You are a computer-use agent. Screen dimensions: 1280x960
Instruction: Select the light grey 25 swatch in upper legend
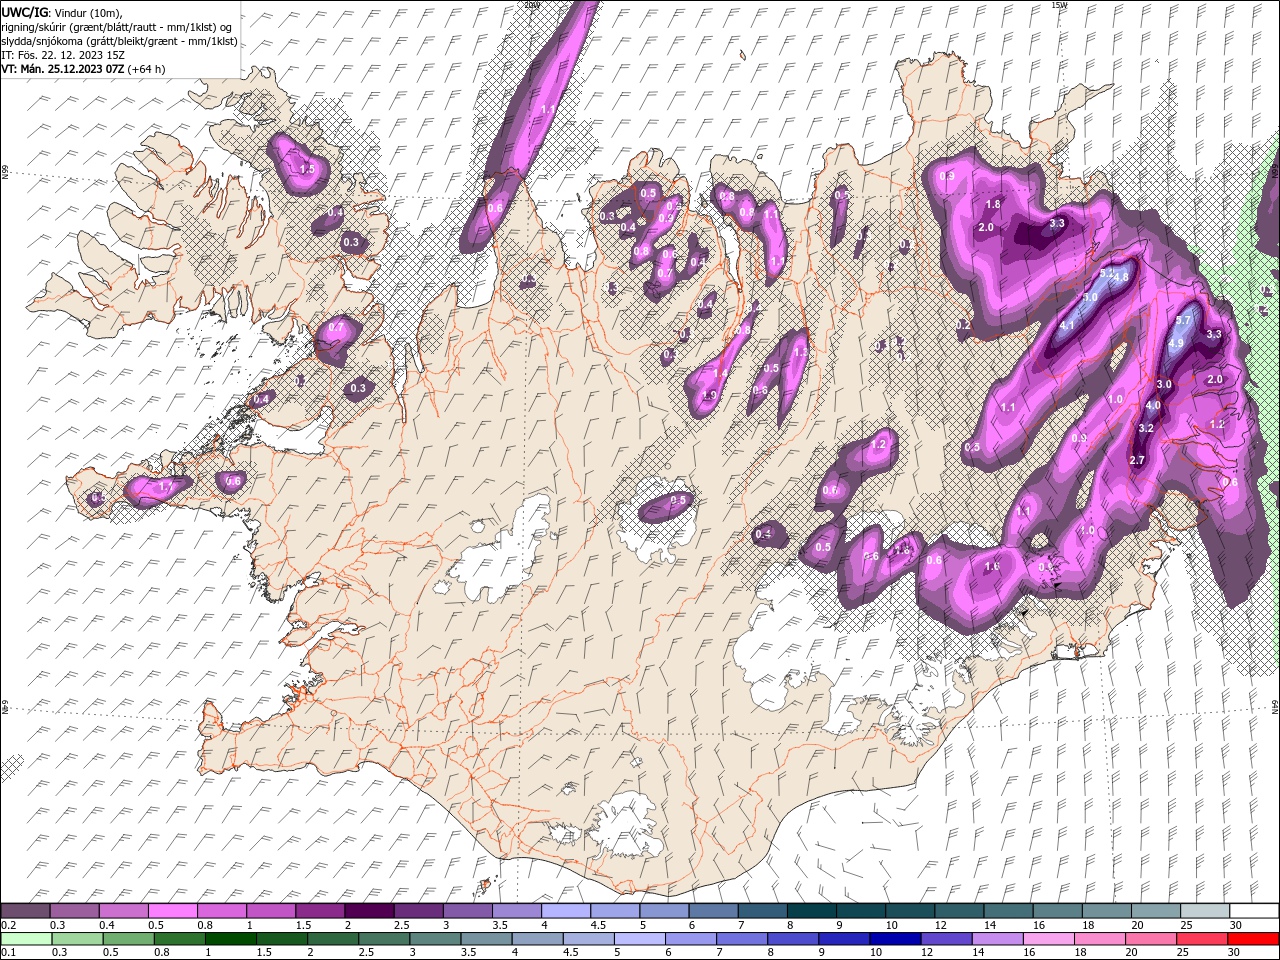(1204, 911)
